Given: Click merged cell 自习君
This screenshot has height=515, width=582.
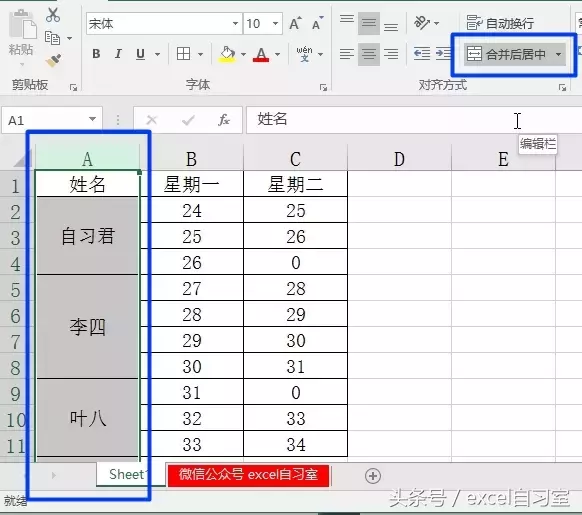Looking at the screenshot, I should click(88, 236).
